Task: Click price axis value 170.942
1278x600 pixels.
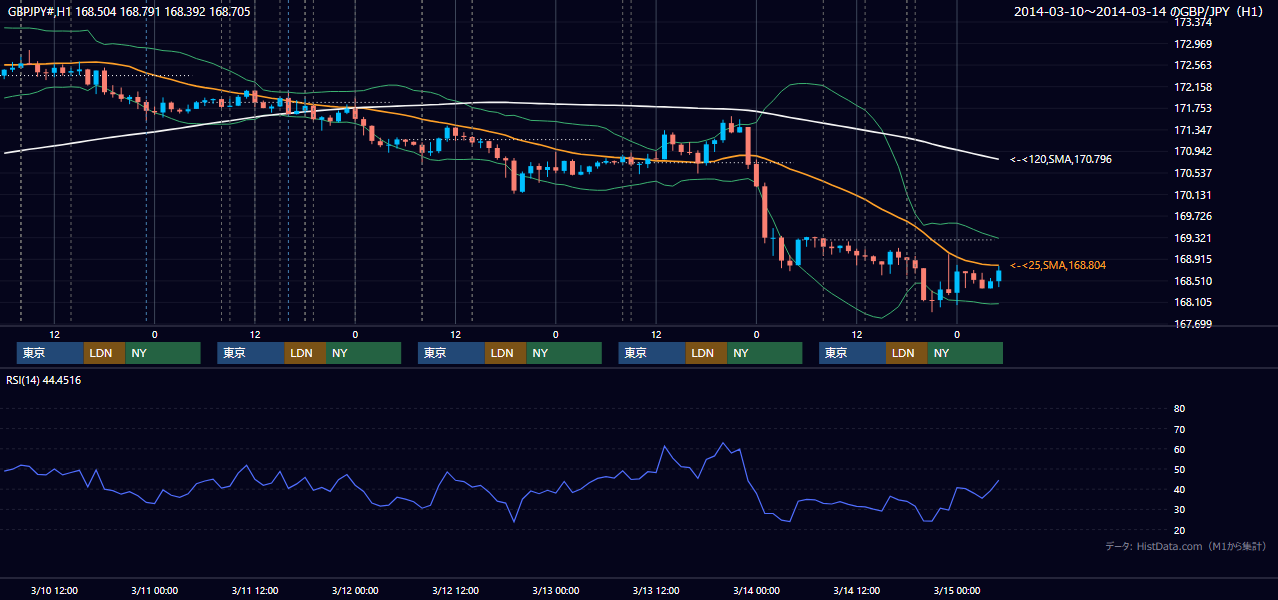Action: 1192,152
